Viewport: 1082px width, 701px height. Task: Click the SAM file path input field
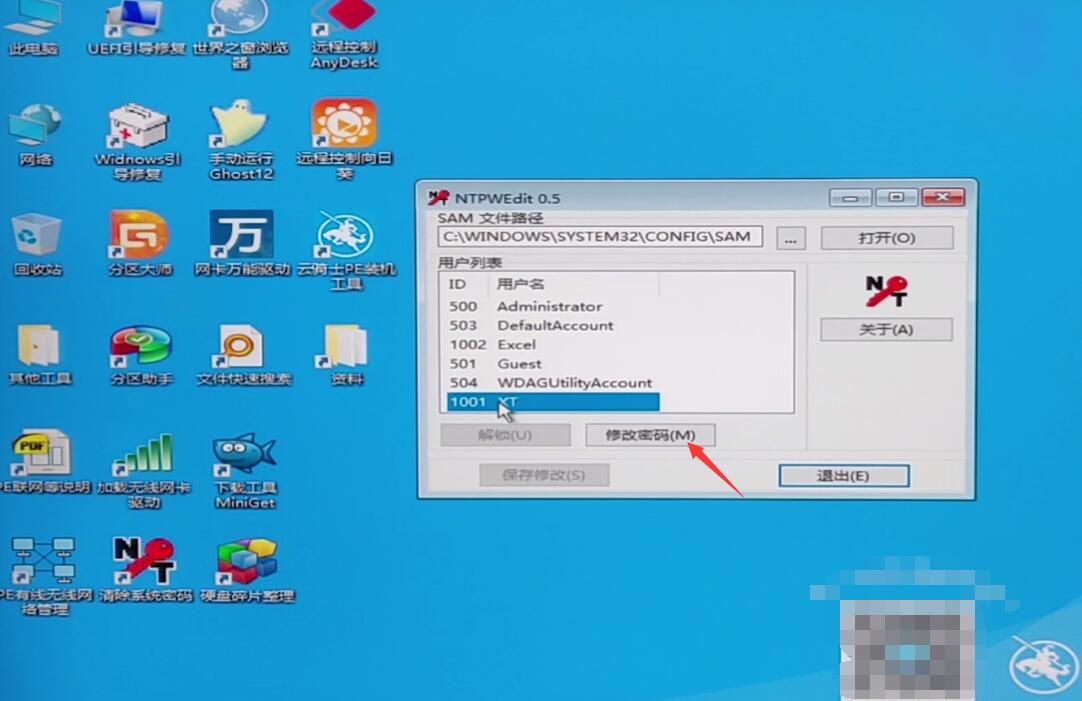pos(600,237)
